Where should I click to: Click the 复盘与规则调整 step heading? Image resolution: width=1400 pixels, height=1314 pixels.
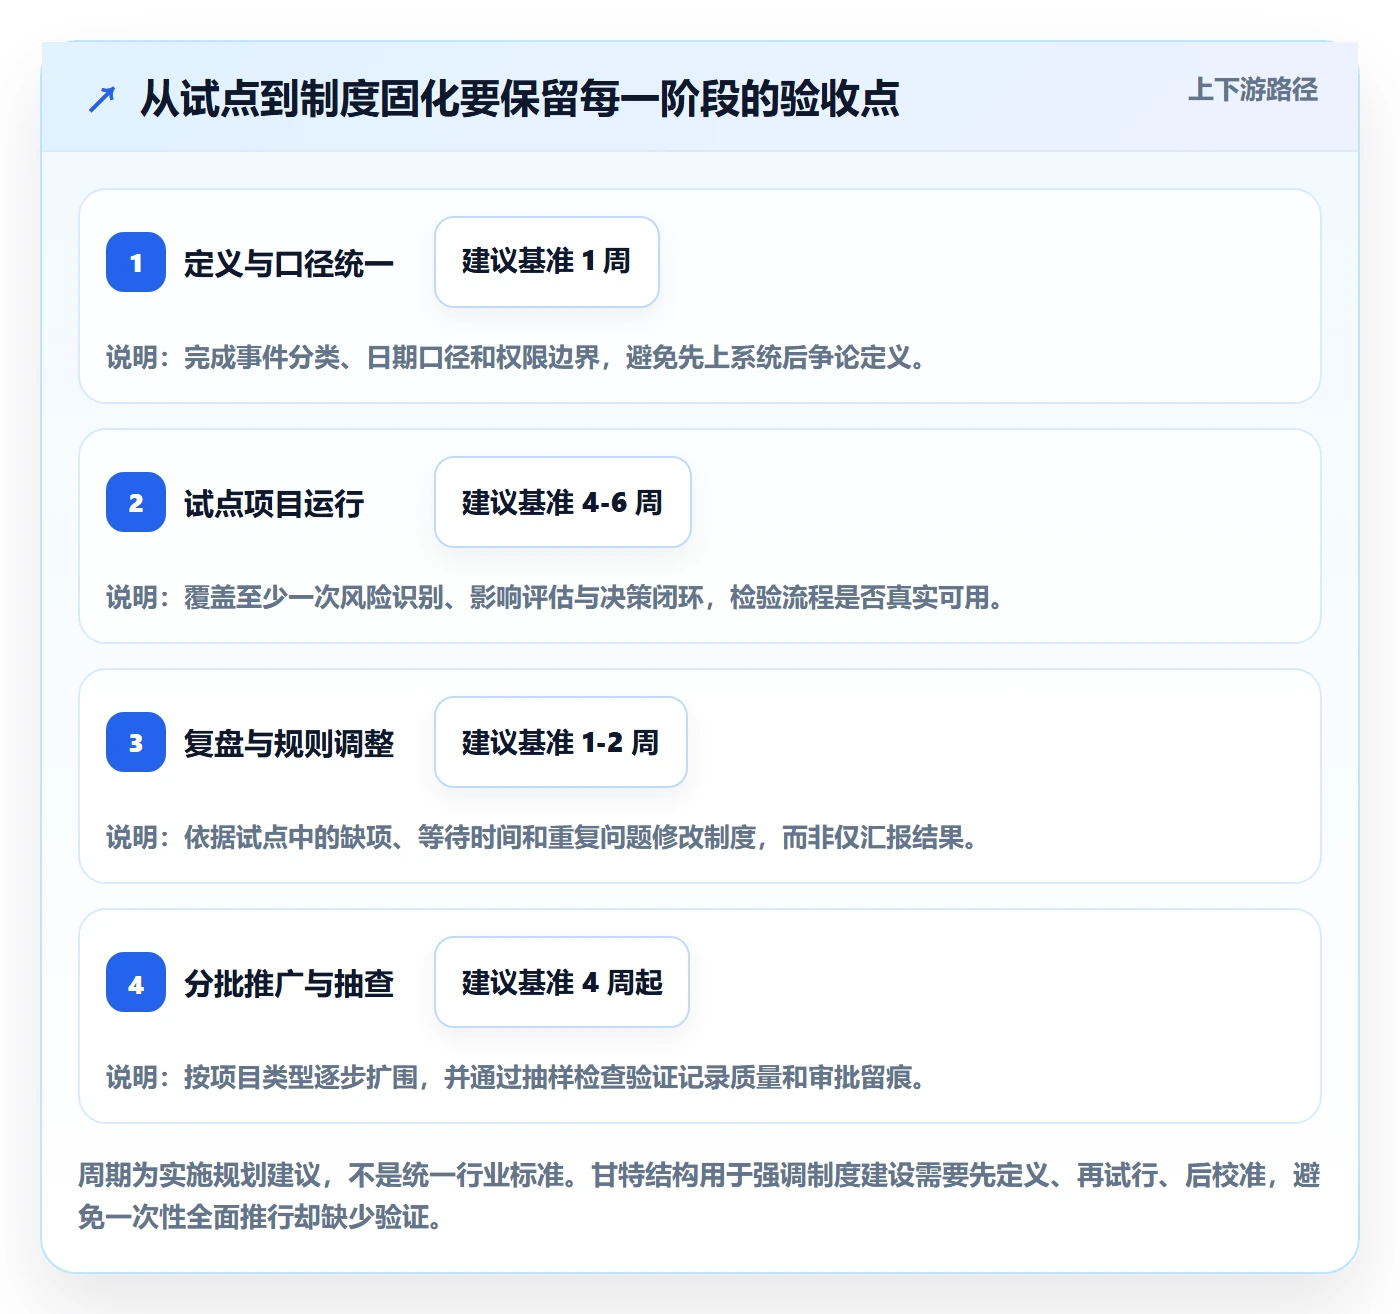tap(289, 743)
